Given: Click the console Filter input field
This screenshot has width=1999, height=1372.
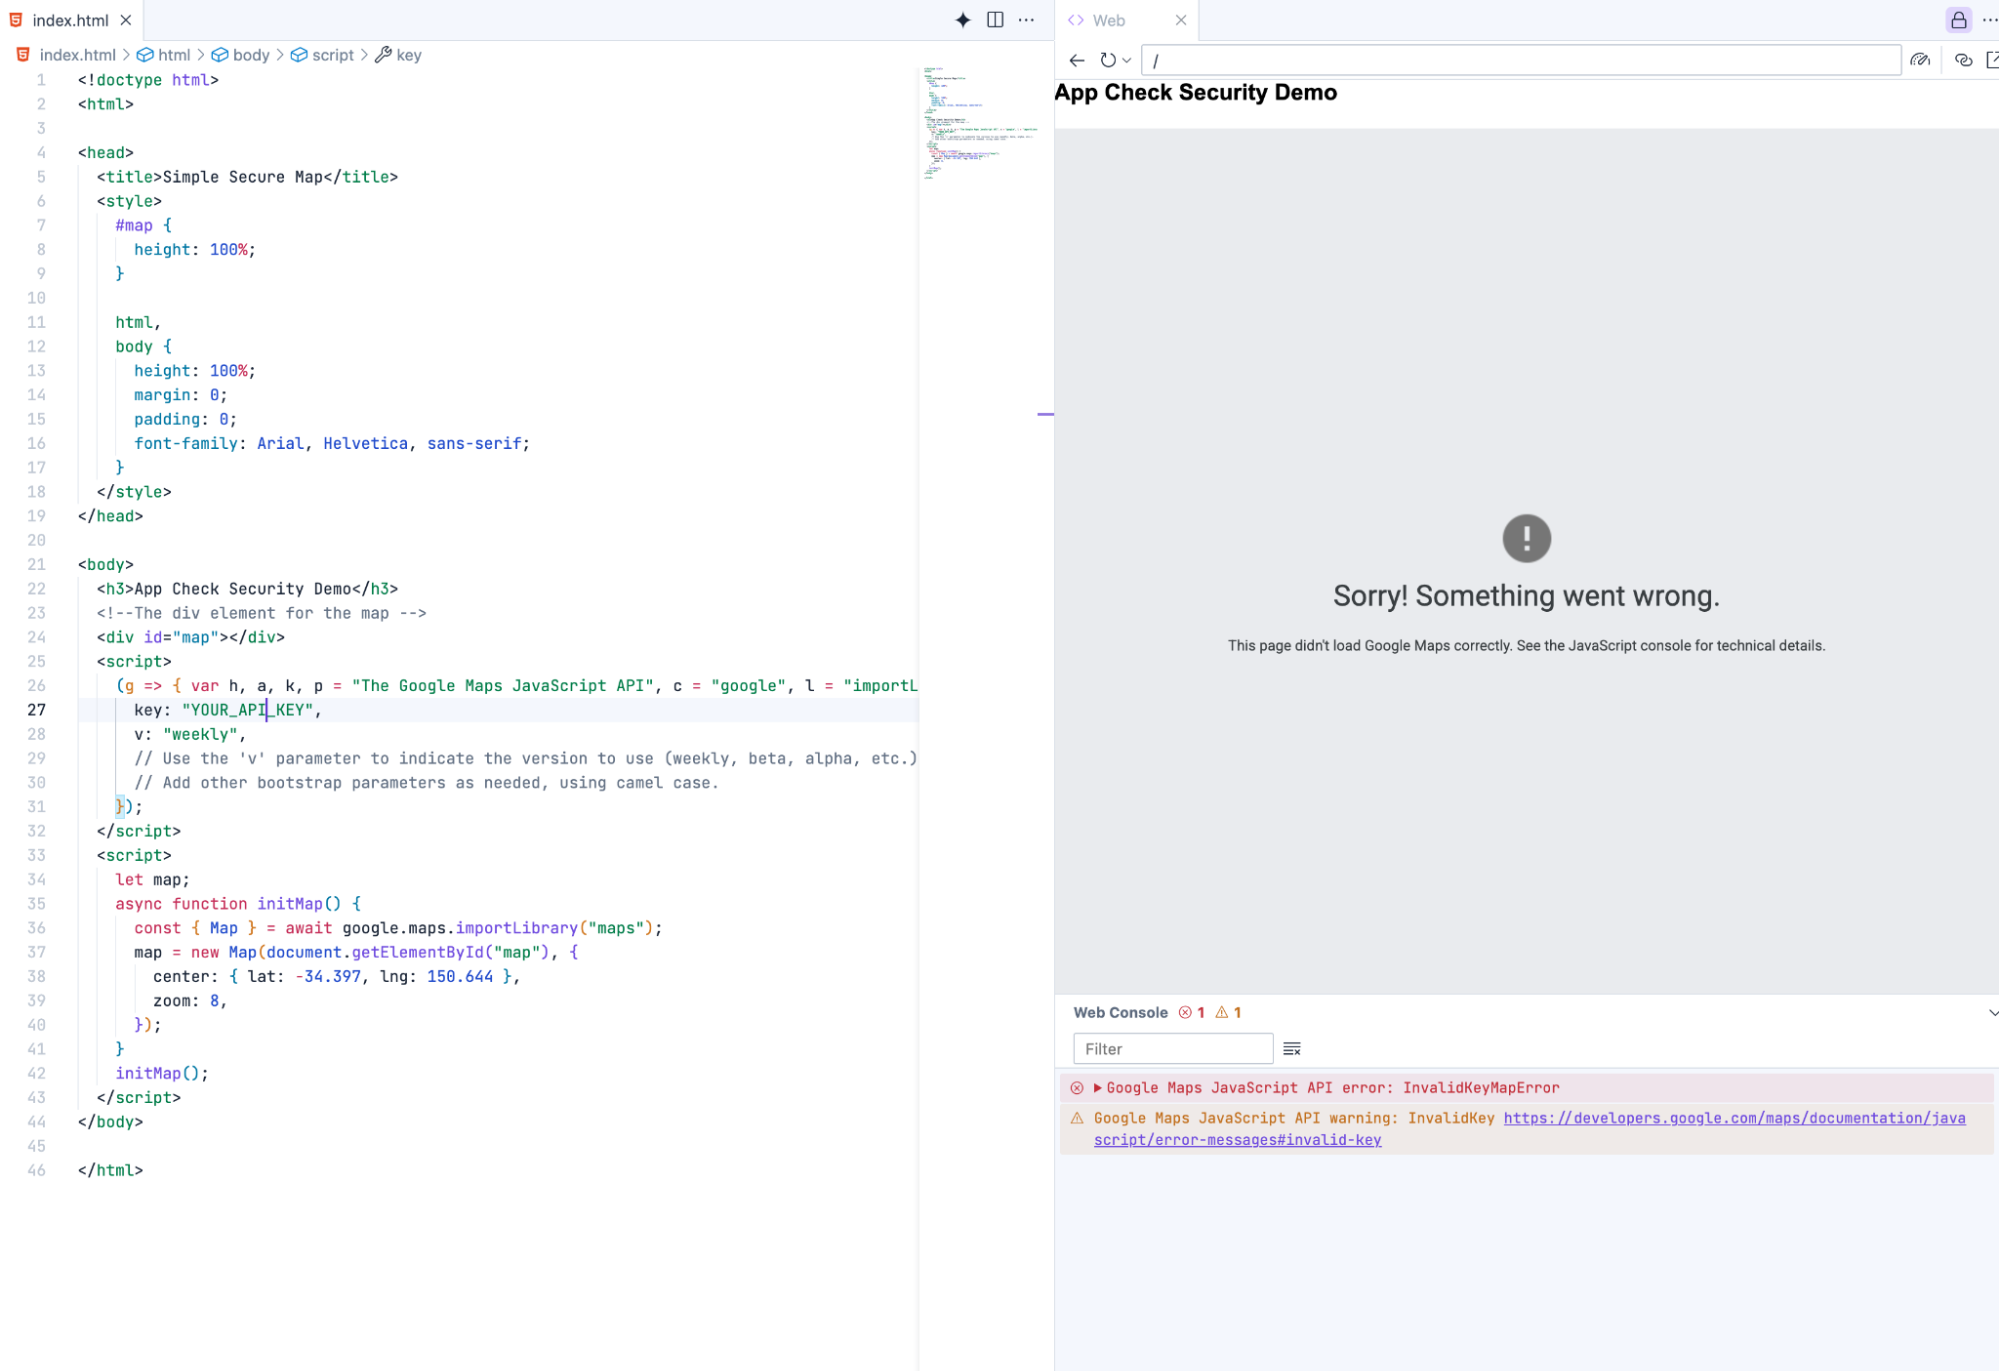Looking at the screenshot, I should click(1172, 1048).
